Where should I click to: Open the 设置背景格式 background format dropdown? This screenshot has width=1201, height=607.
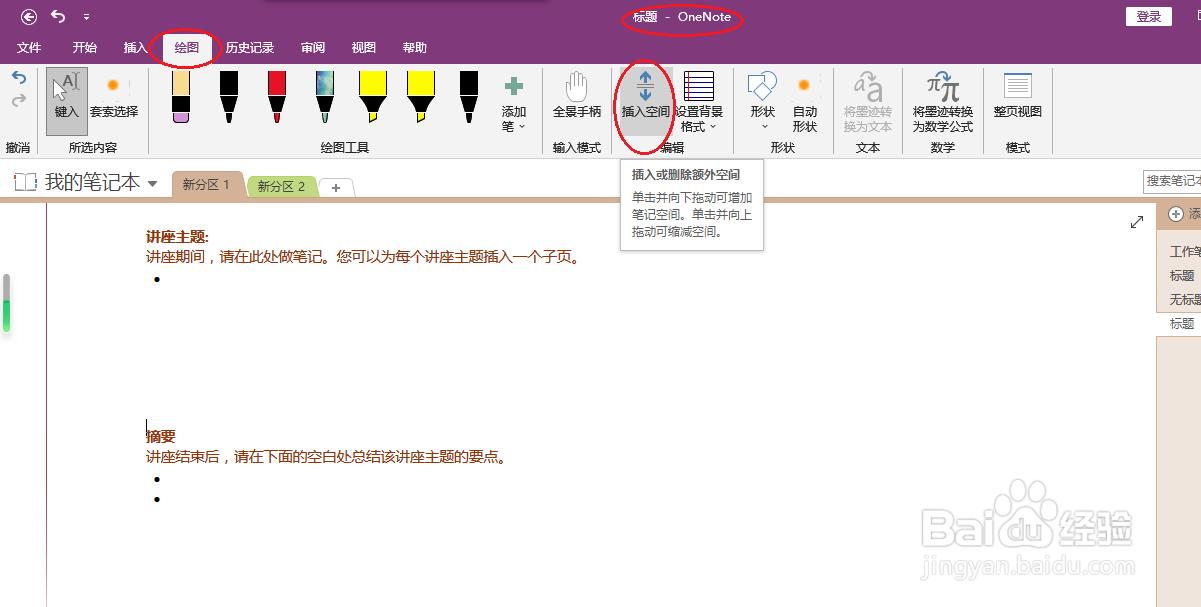699,102
